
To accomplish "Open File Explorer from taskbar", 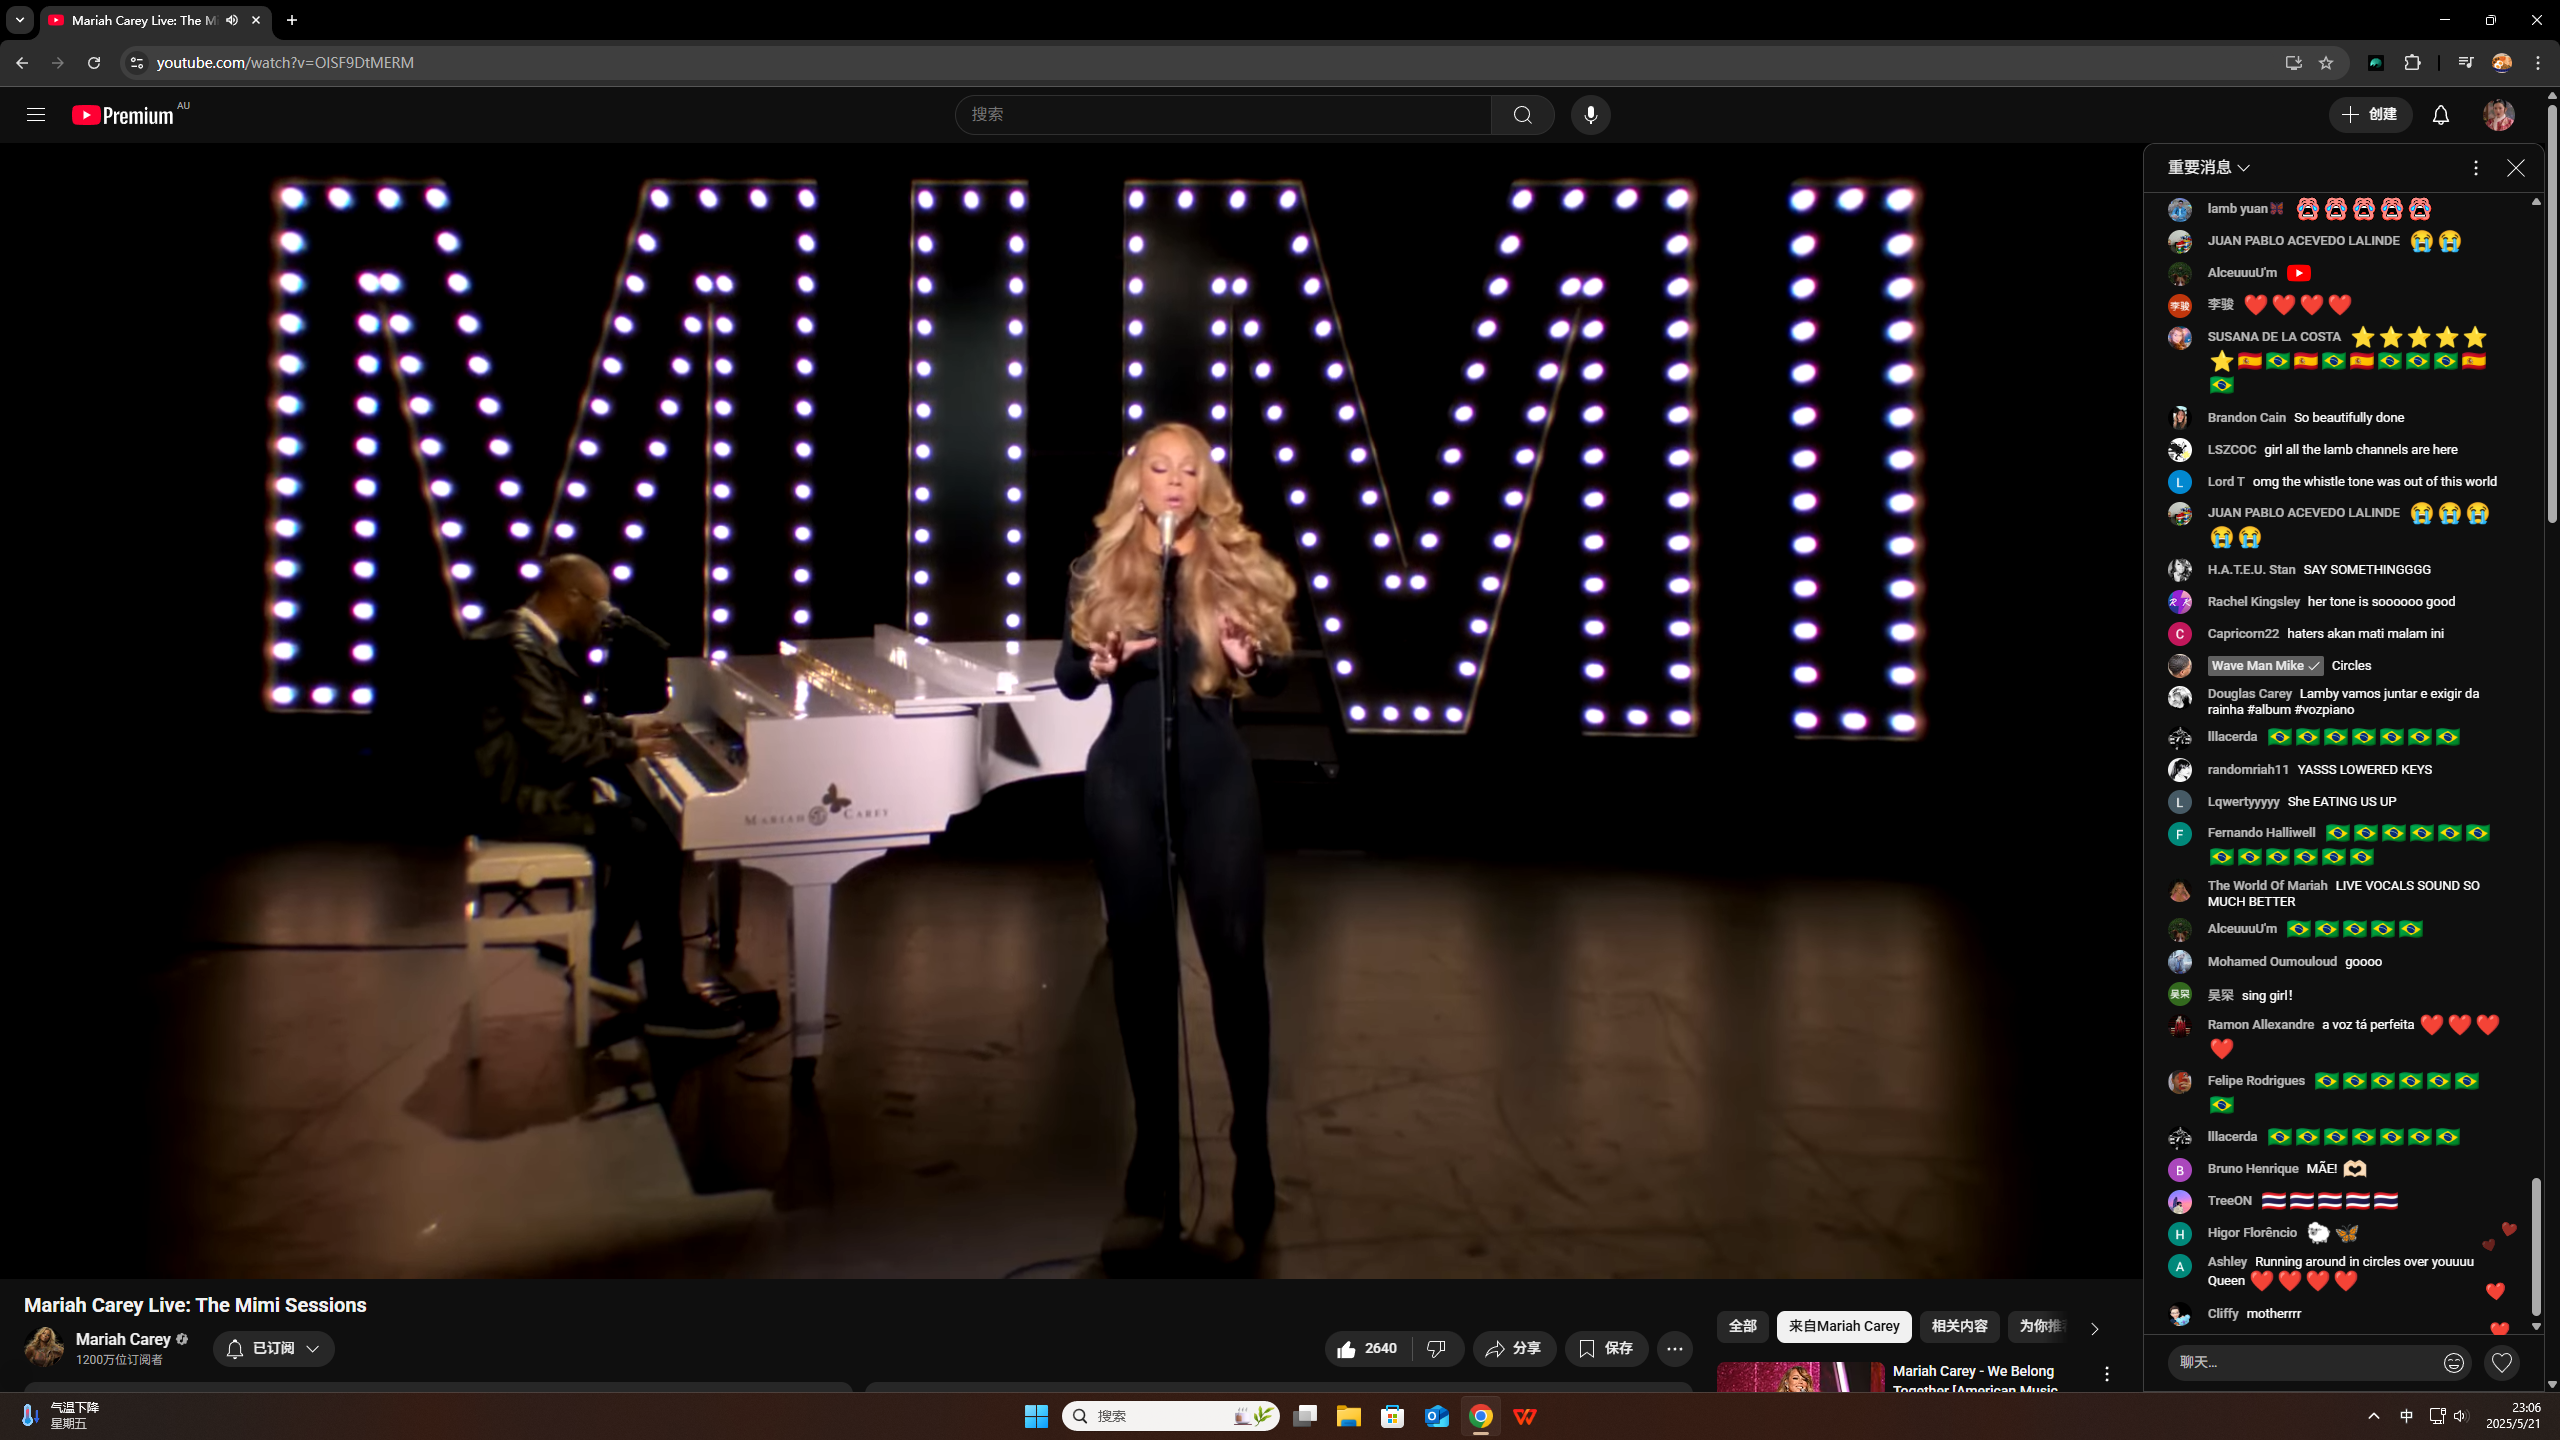I will [x=1348, y=1416].
